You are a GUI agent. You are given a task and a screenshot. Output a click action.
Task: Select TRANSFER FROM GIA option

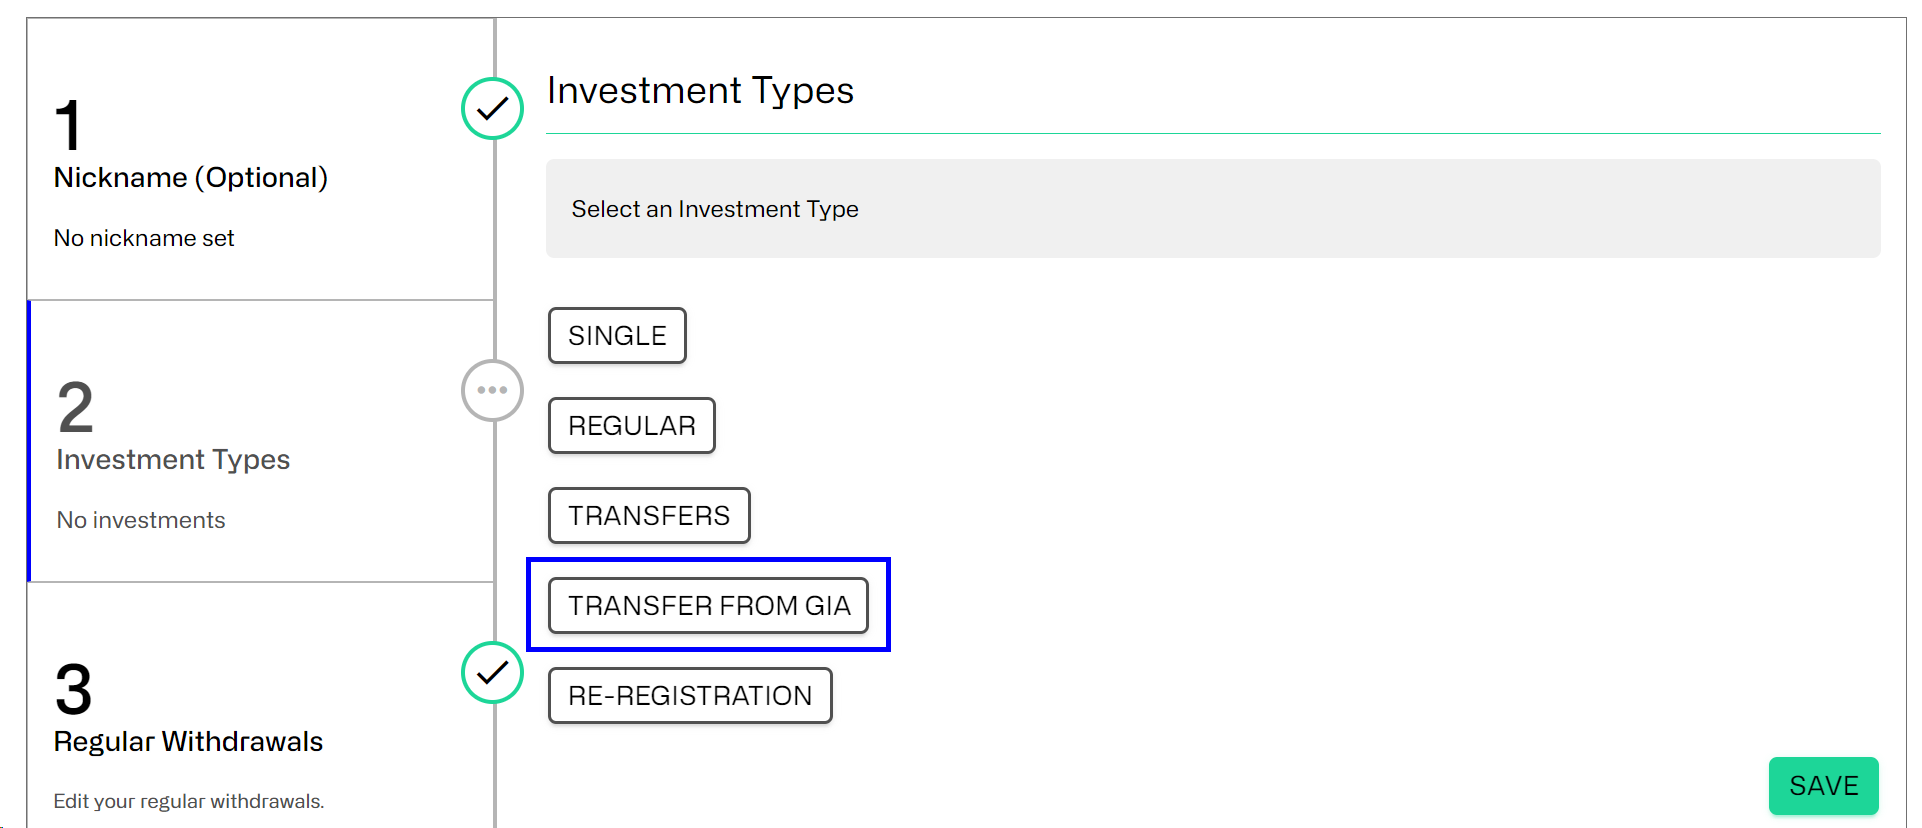point(709,605)
